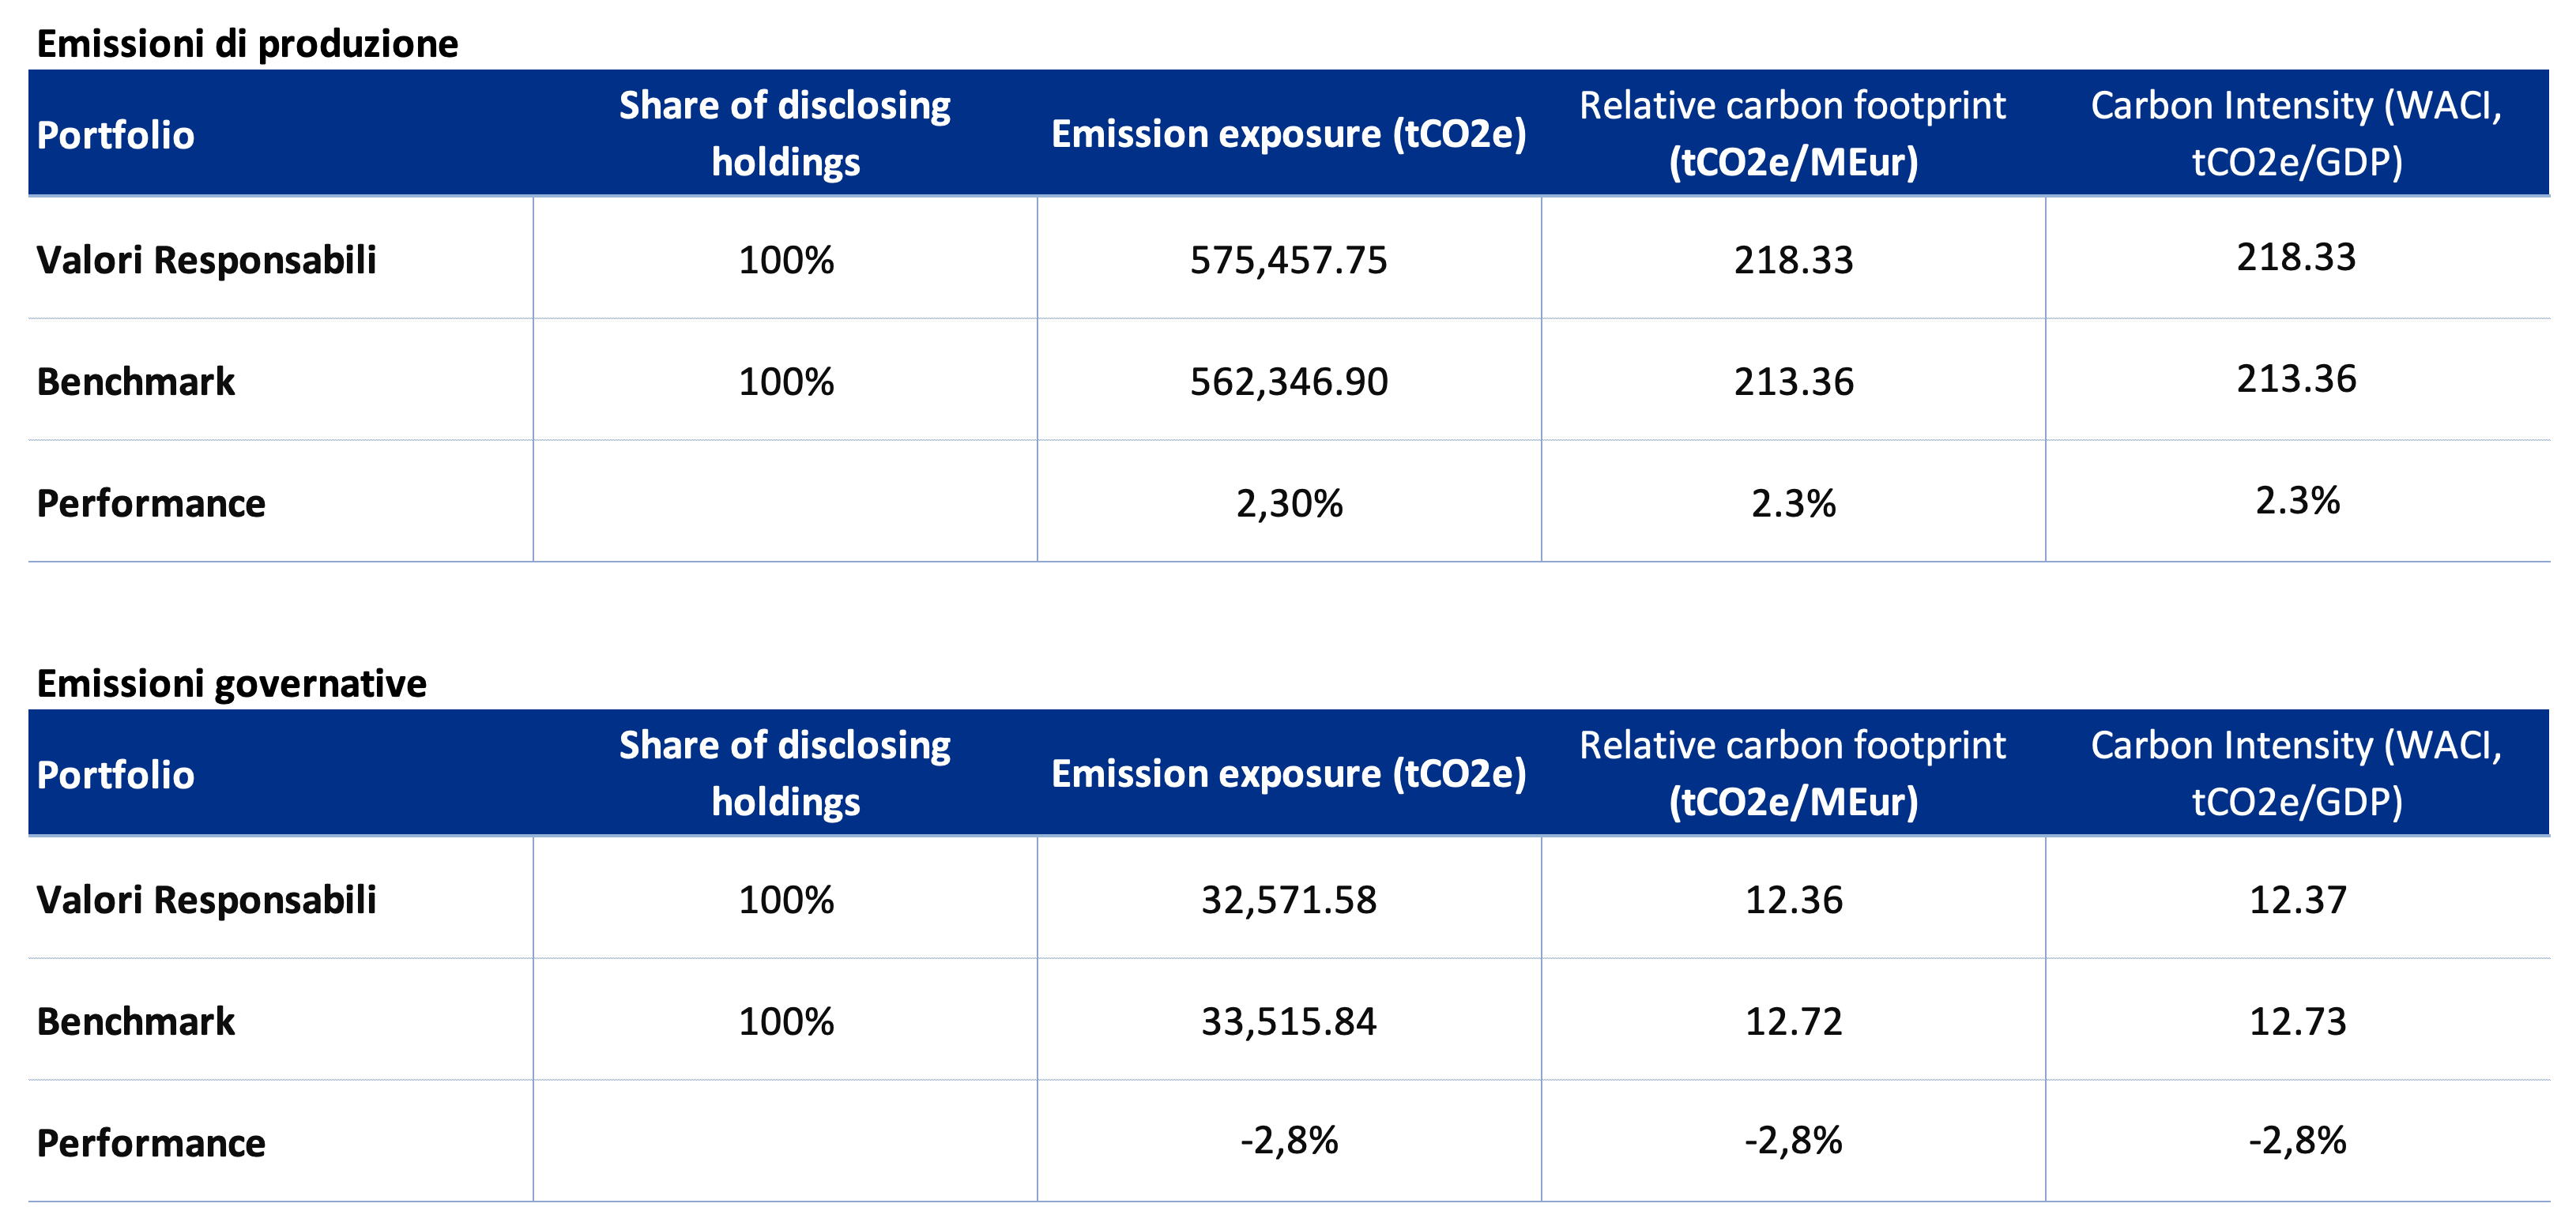This screenshot has height=1226, width=2576.
Task: Click "Portfolio" header in the top table
Action: pyautogui.click(x=115, y=135)
